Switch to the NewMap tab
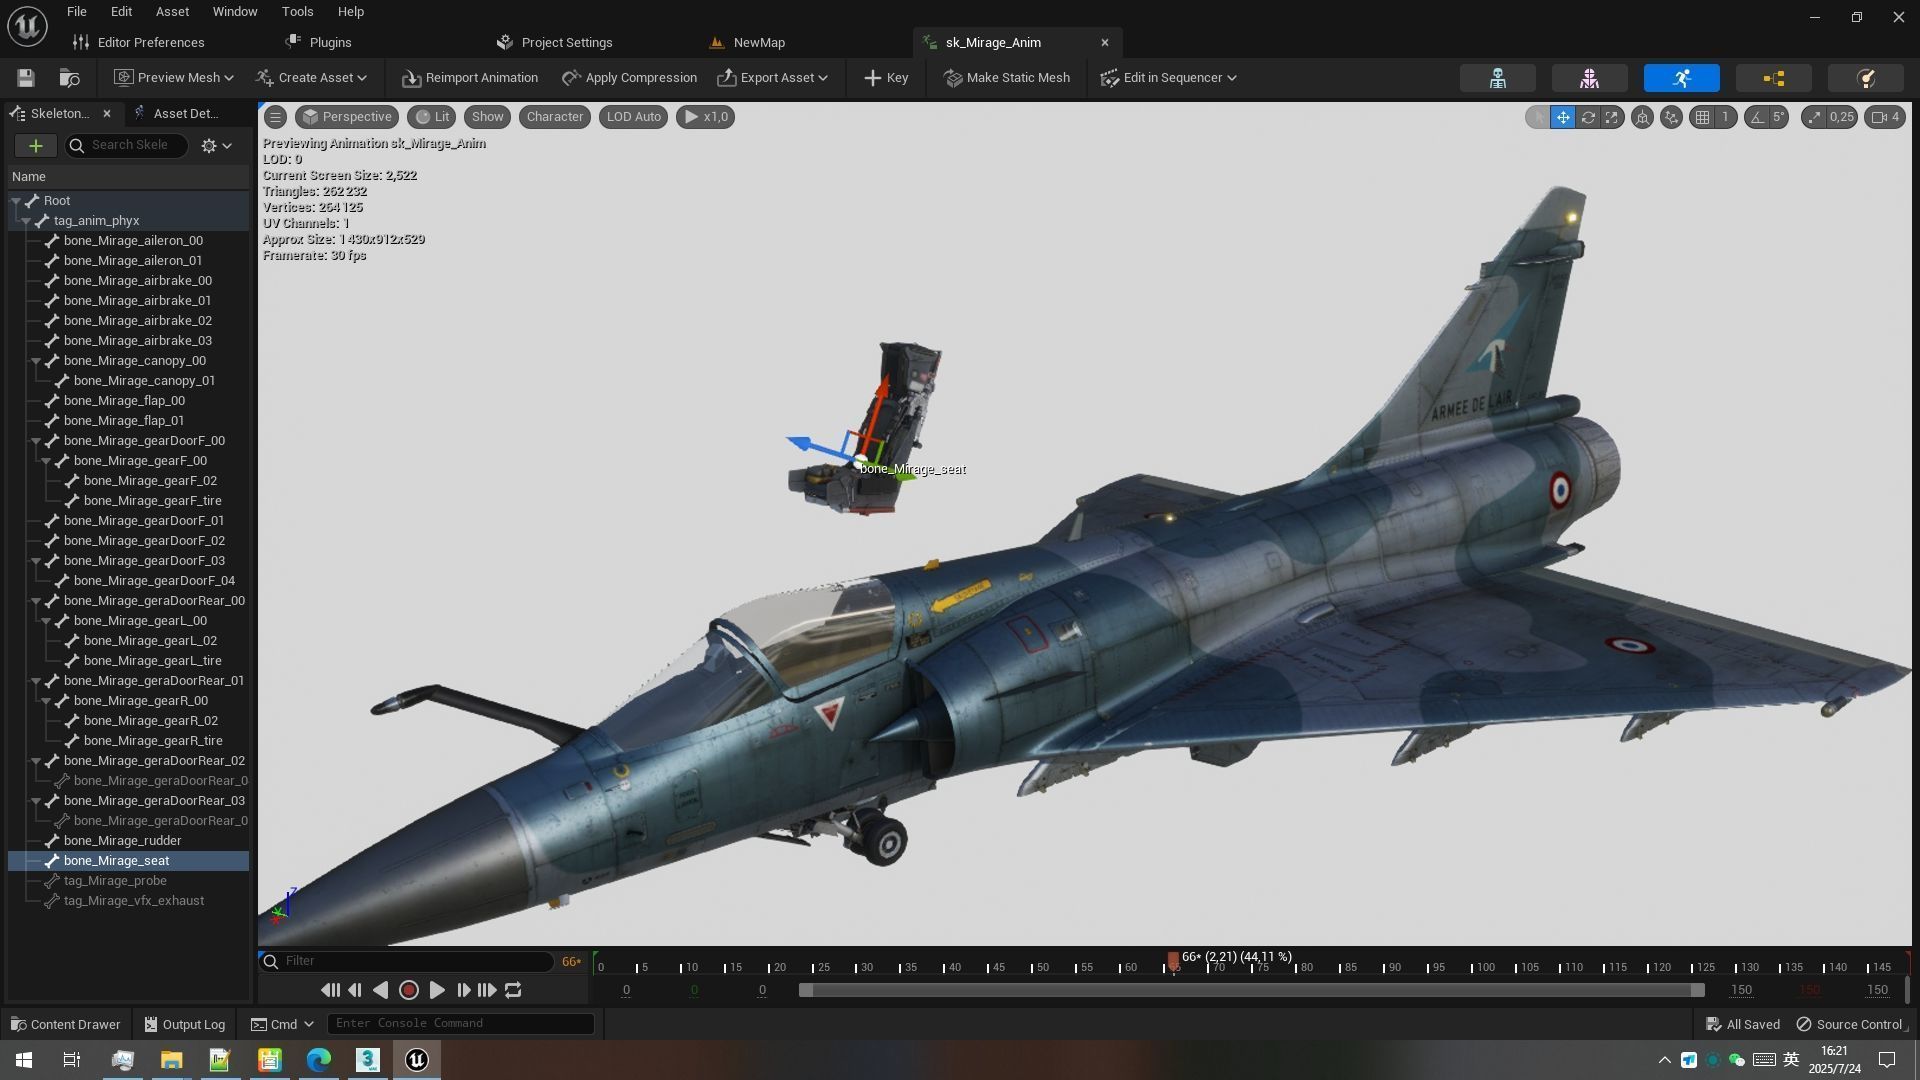The image size is (1920, 1080). tap(748, 43)
